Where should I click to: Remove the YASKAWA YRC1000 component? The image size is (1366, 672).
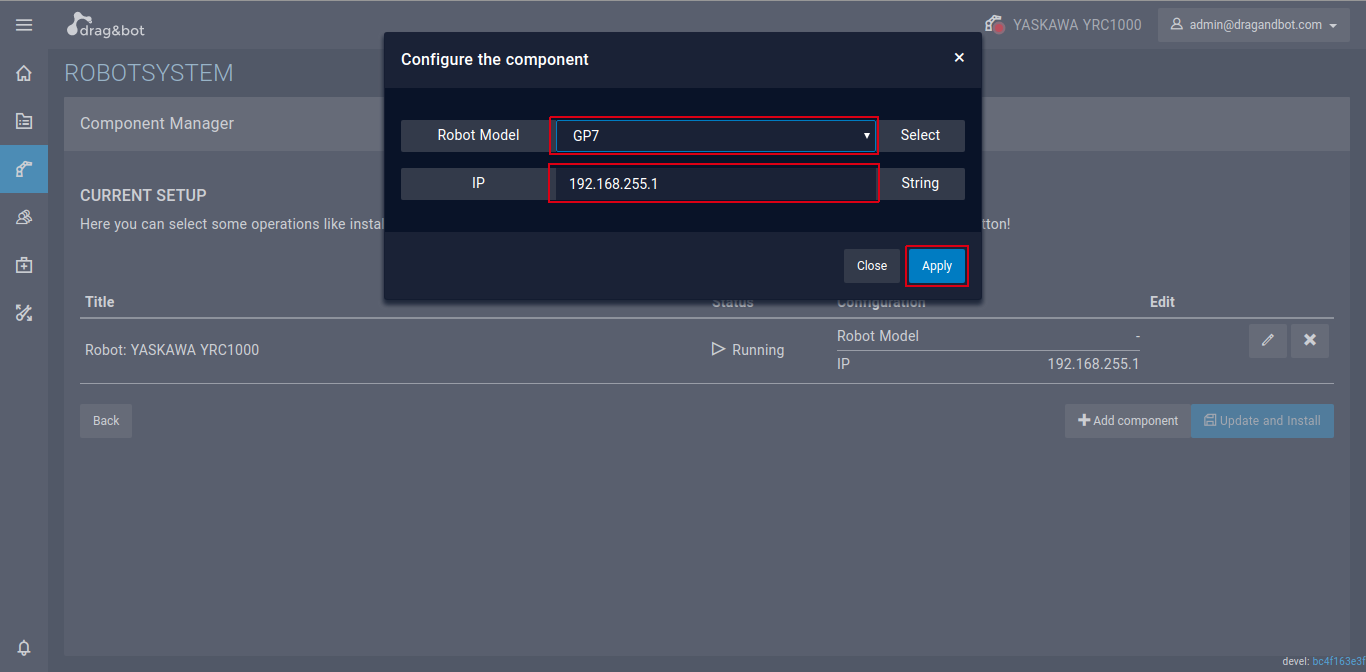click(1310, 341)
